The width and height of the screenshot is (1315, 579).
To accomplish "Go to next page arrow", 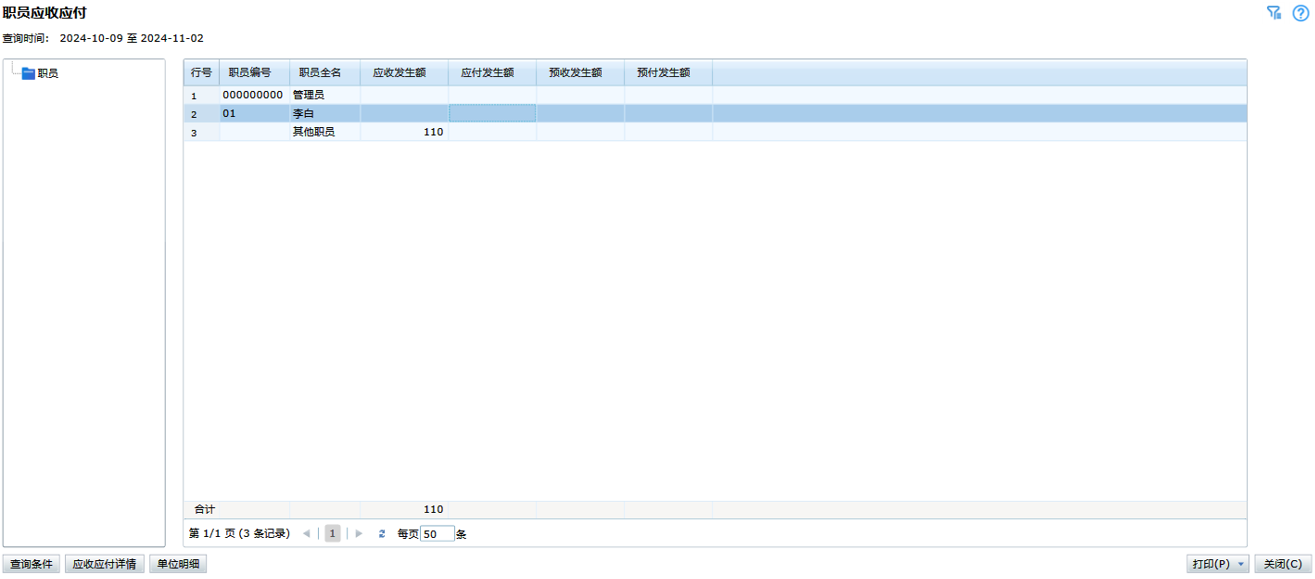I will pos(359,534).
